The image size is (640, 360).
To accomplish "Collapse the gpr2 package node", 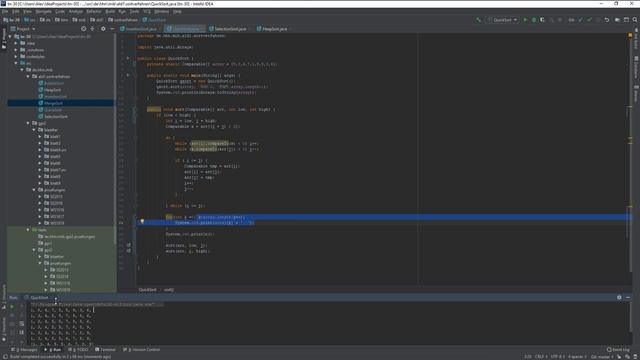I will (x=28, y=123).
